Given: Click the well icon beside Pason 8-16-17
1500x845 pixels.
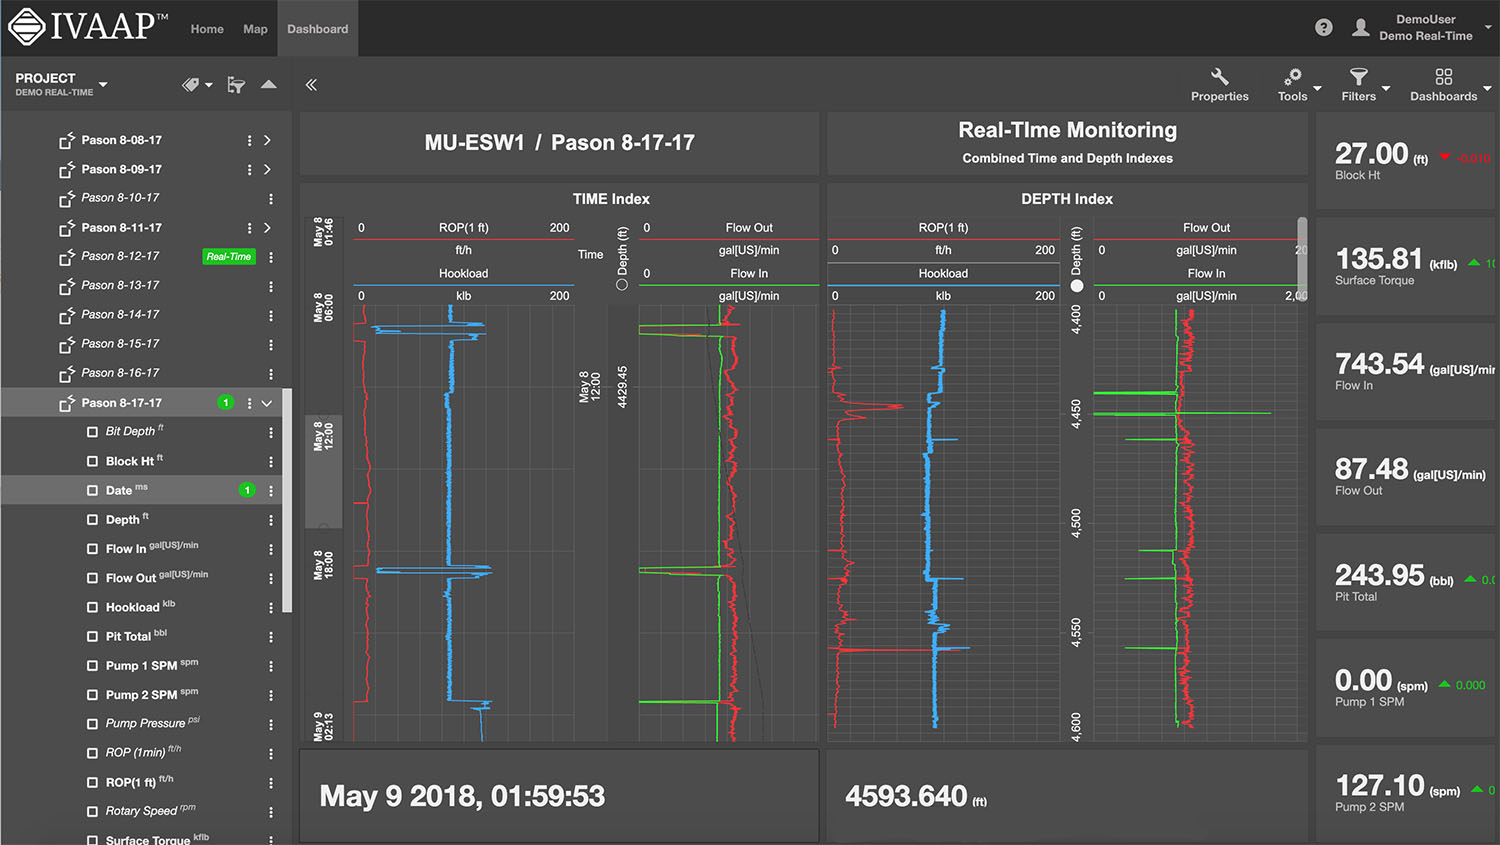Looking at the screenshot, I should pyautogui.click(x=67, y=373).
